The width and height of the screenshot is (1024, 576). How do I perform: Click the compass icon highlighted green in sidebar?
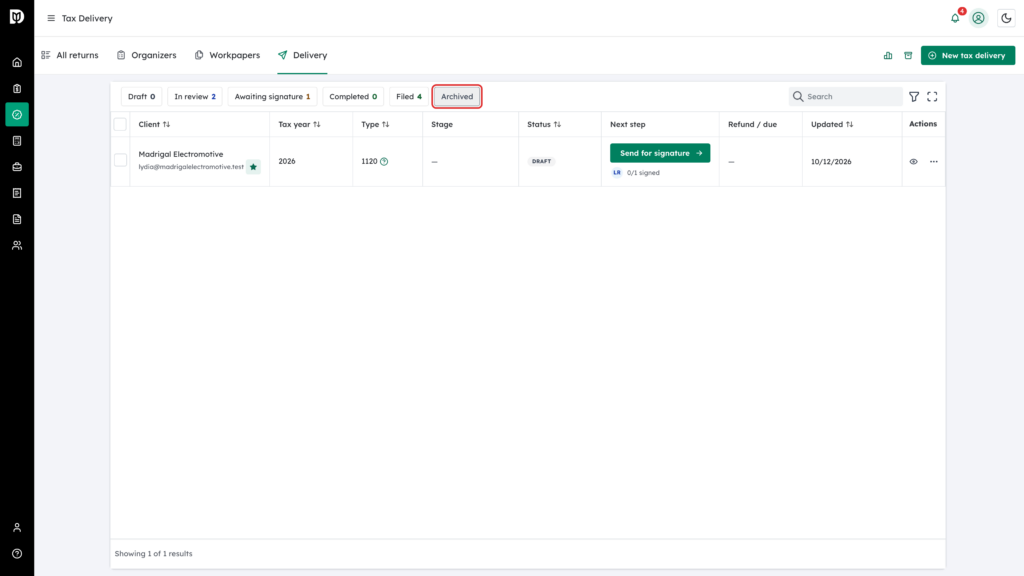click(x=17, y=115)
